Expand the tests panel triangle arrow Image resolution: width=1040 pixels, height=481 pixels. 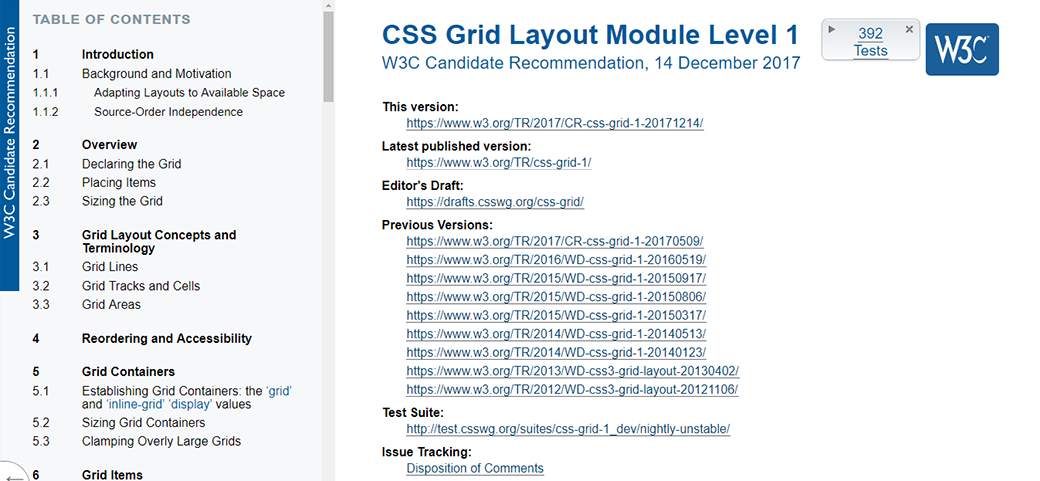coord(832,29)
